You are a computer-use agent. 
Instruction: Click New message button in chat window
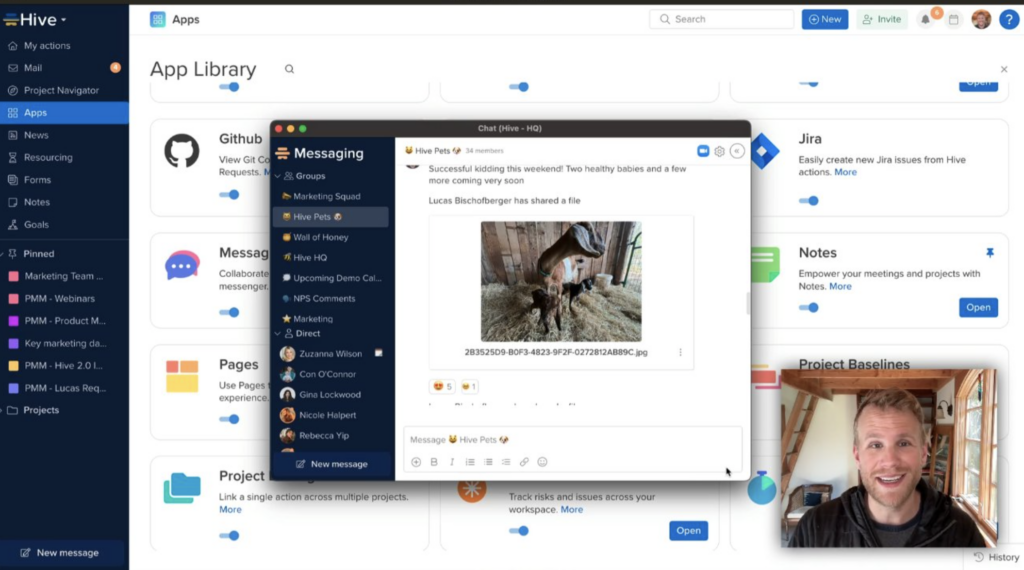332,464
